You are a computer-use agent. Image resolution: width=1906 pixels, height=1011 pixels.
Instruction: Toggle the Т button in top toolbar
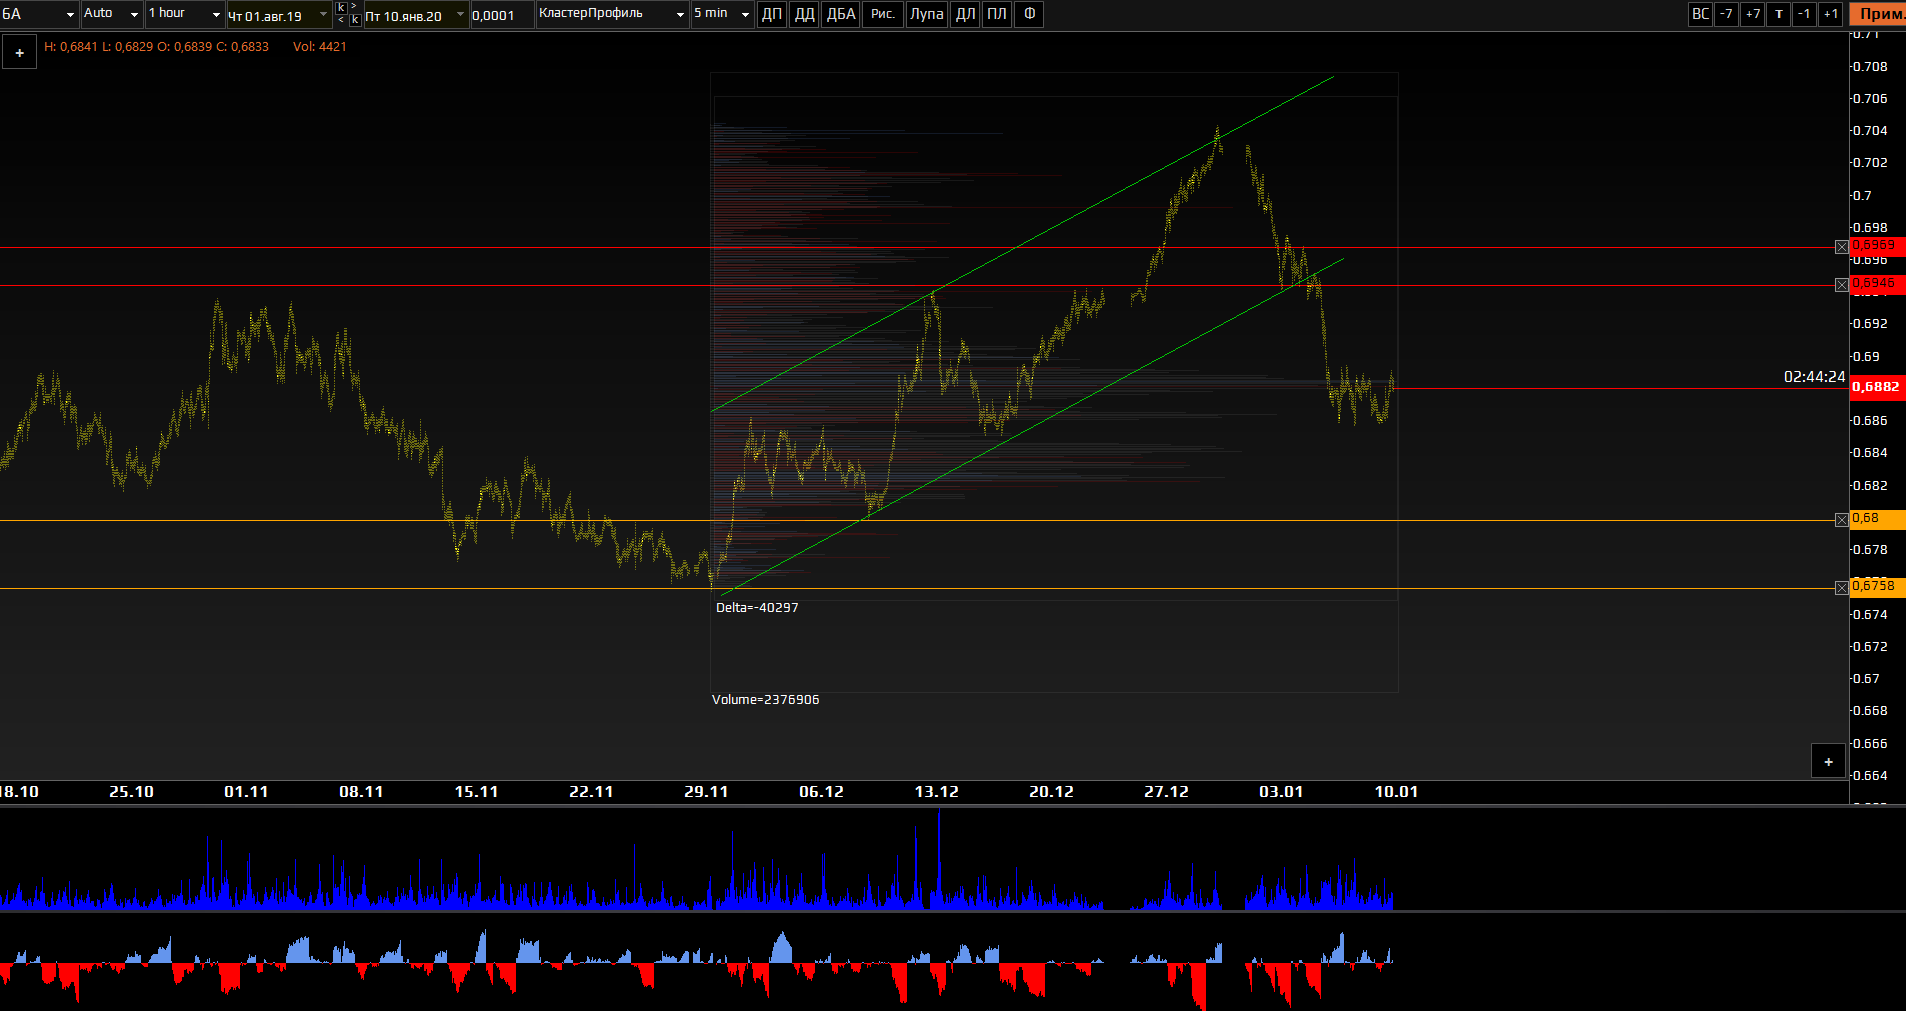(1778, 14)
